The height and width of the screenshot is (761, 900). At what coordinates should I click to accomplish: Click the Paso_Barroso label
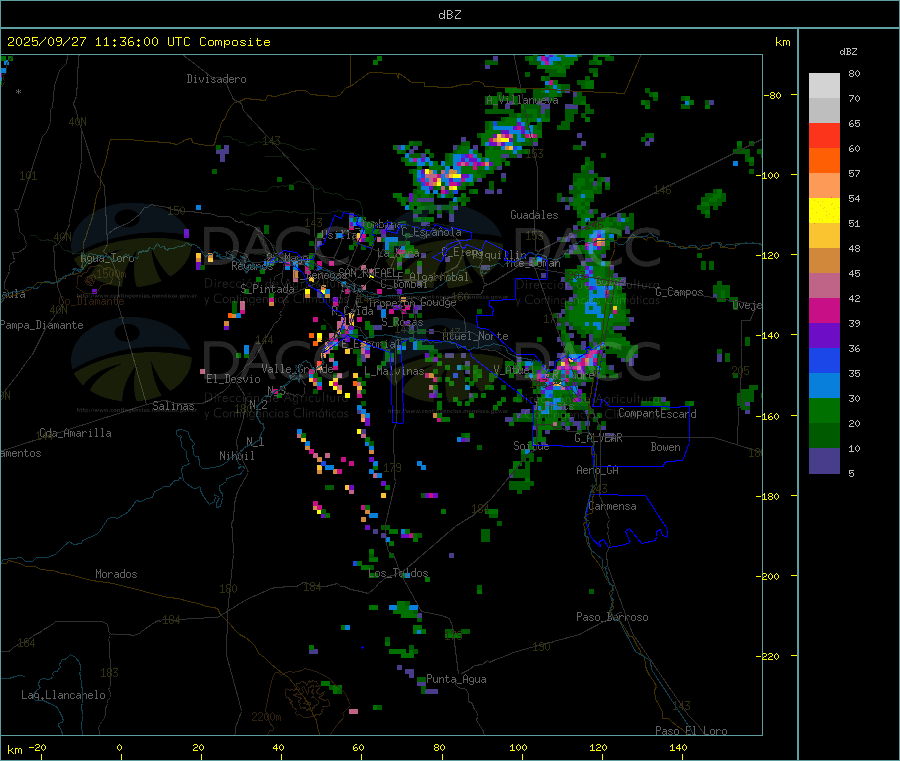click(x=612, y=617)
